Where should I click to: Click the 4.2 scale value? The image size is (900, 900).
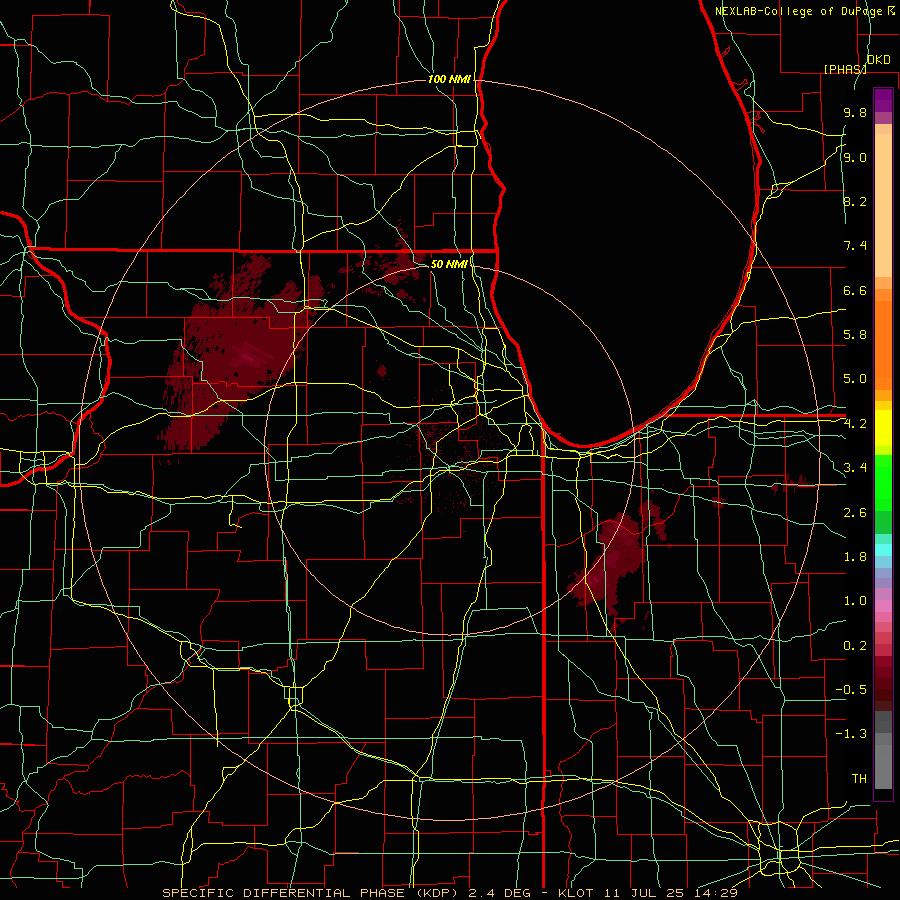(x=855, y=424)
